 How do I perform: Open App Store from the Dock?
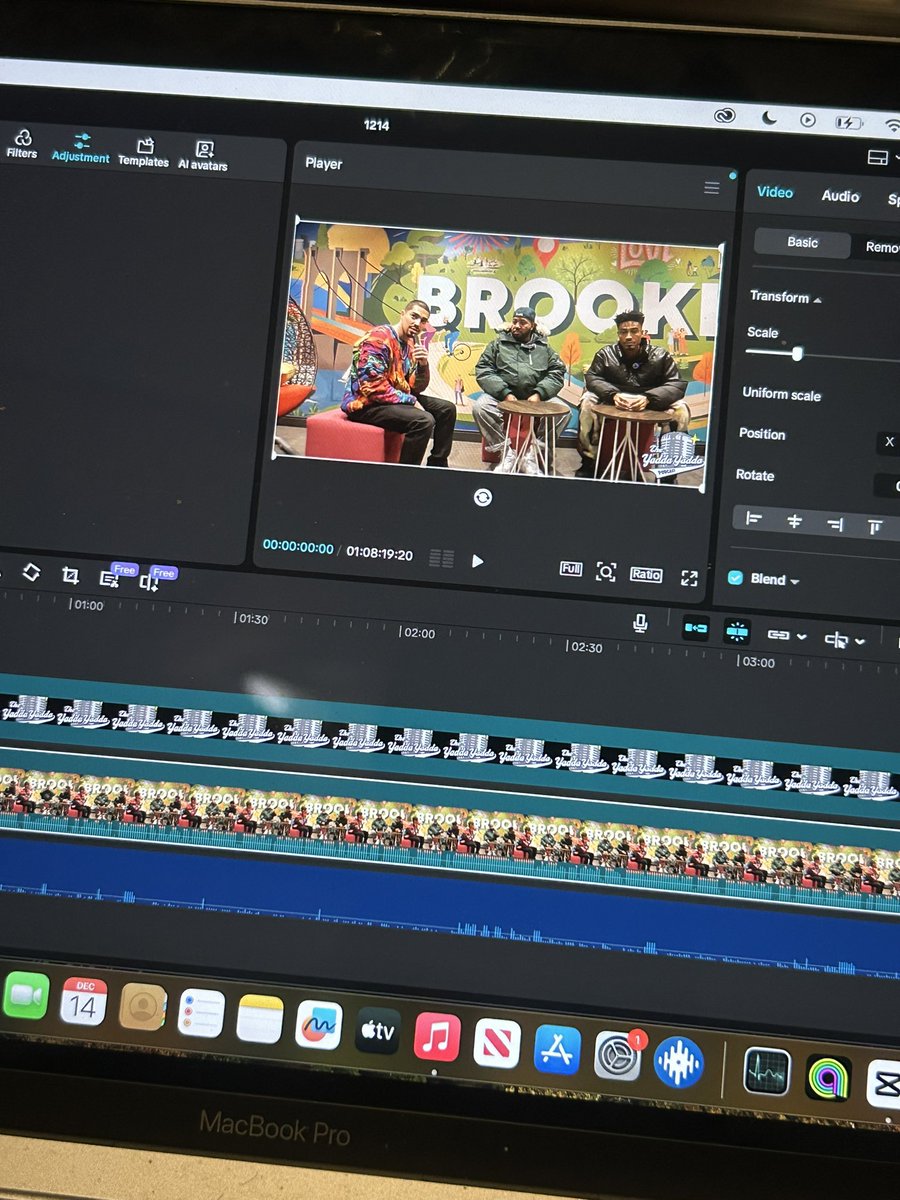tap(557, 1050)
